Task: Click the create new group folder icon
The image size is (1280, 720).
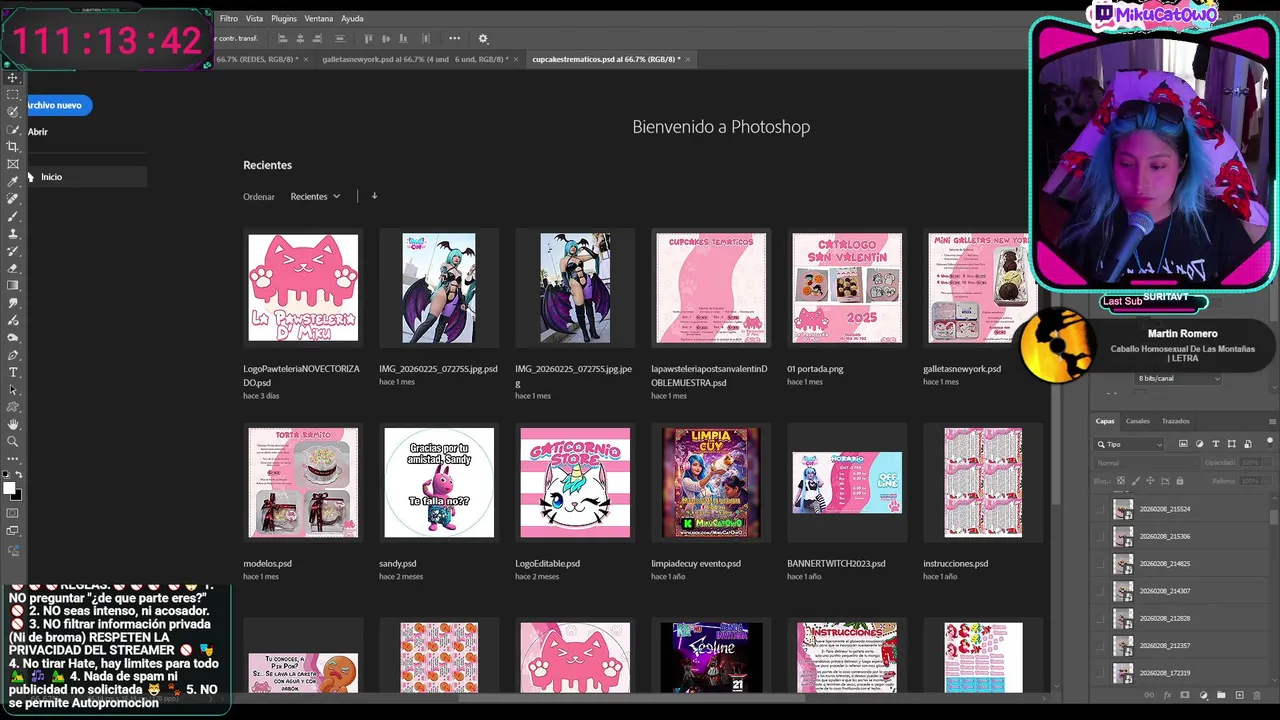Action: [1221, 695]
